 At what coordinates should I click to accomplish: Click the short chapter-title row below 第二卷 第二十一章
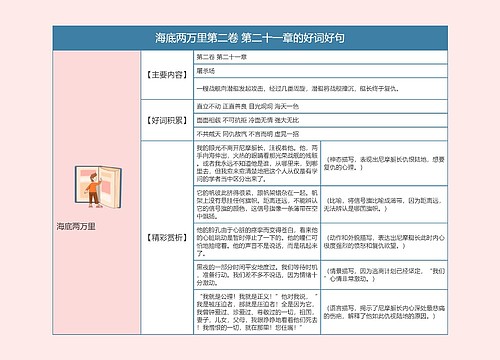click(x=320, y=71)
